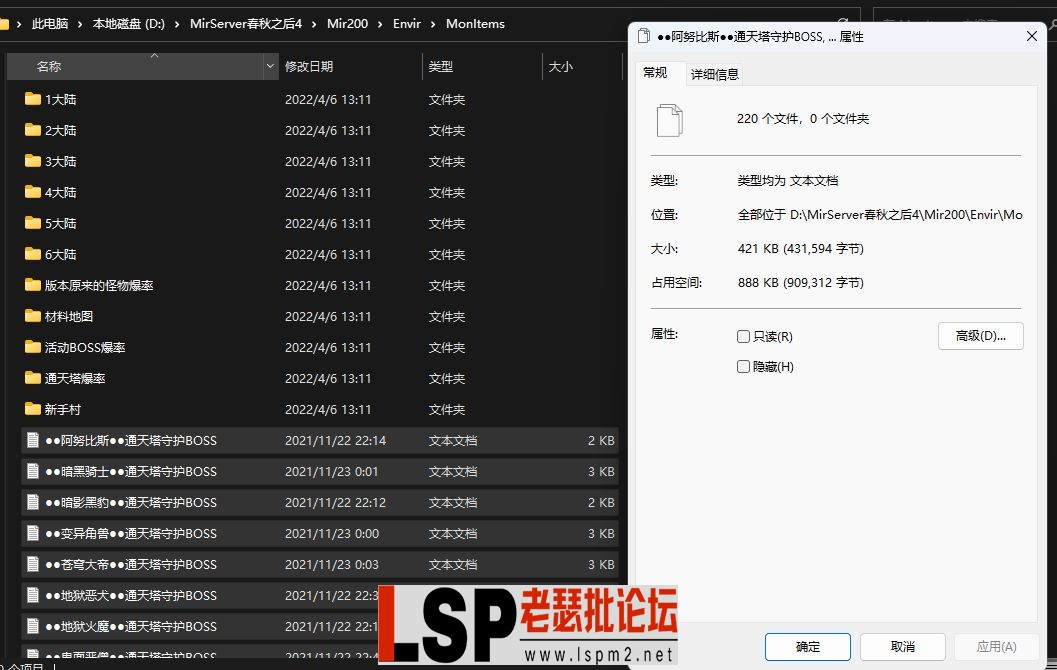
Task: Expand breadcrumb chevron after Envir
Action: (433, 24)
